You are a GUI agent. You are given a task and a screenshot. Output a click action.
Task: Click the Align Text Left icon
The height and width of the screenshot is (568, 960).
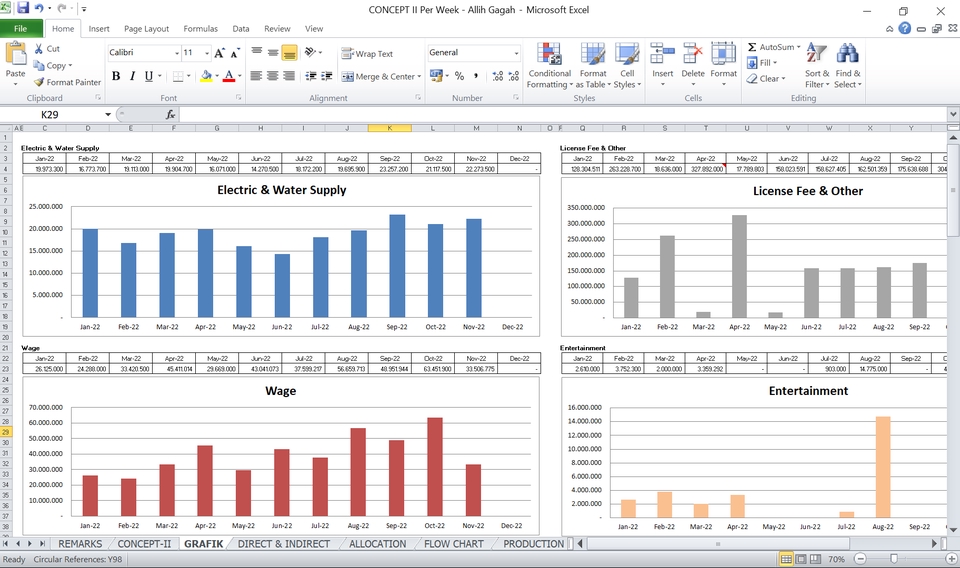click(x=257, y=76)
